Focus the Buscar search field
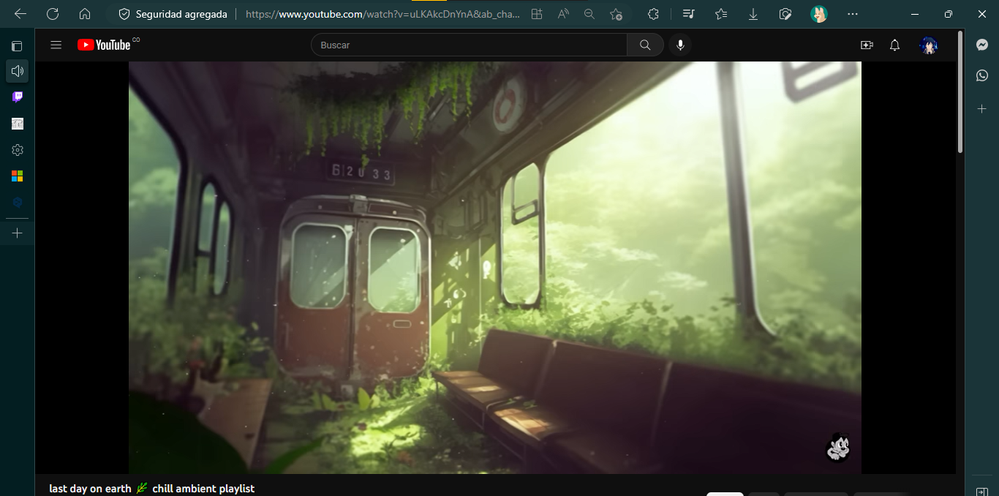 (469, 45)
